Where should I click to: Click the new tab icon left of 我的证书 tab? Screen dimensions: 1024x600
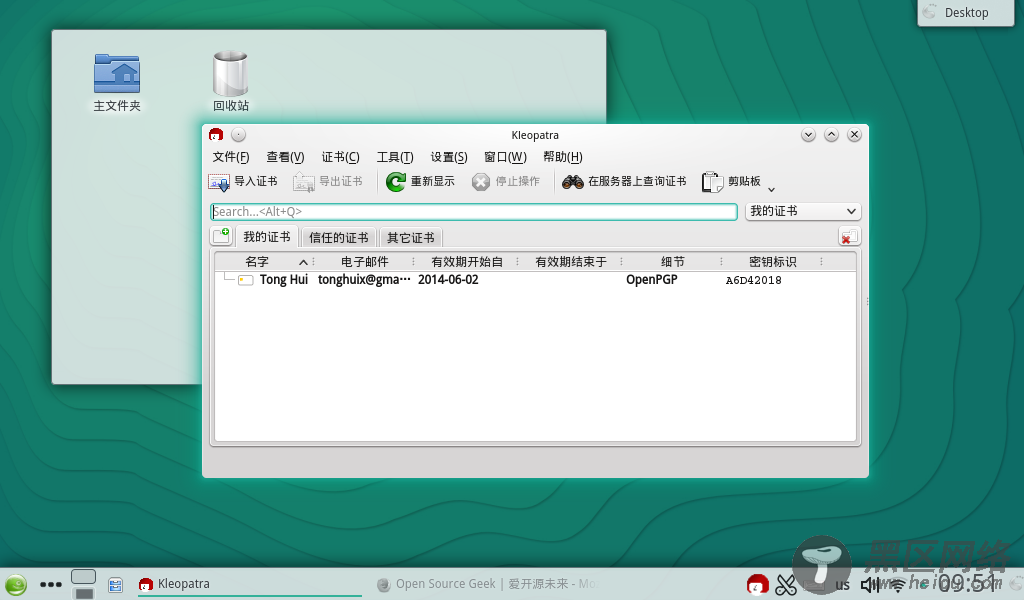click(221, 236)
